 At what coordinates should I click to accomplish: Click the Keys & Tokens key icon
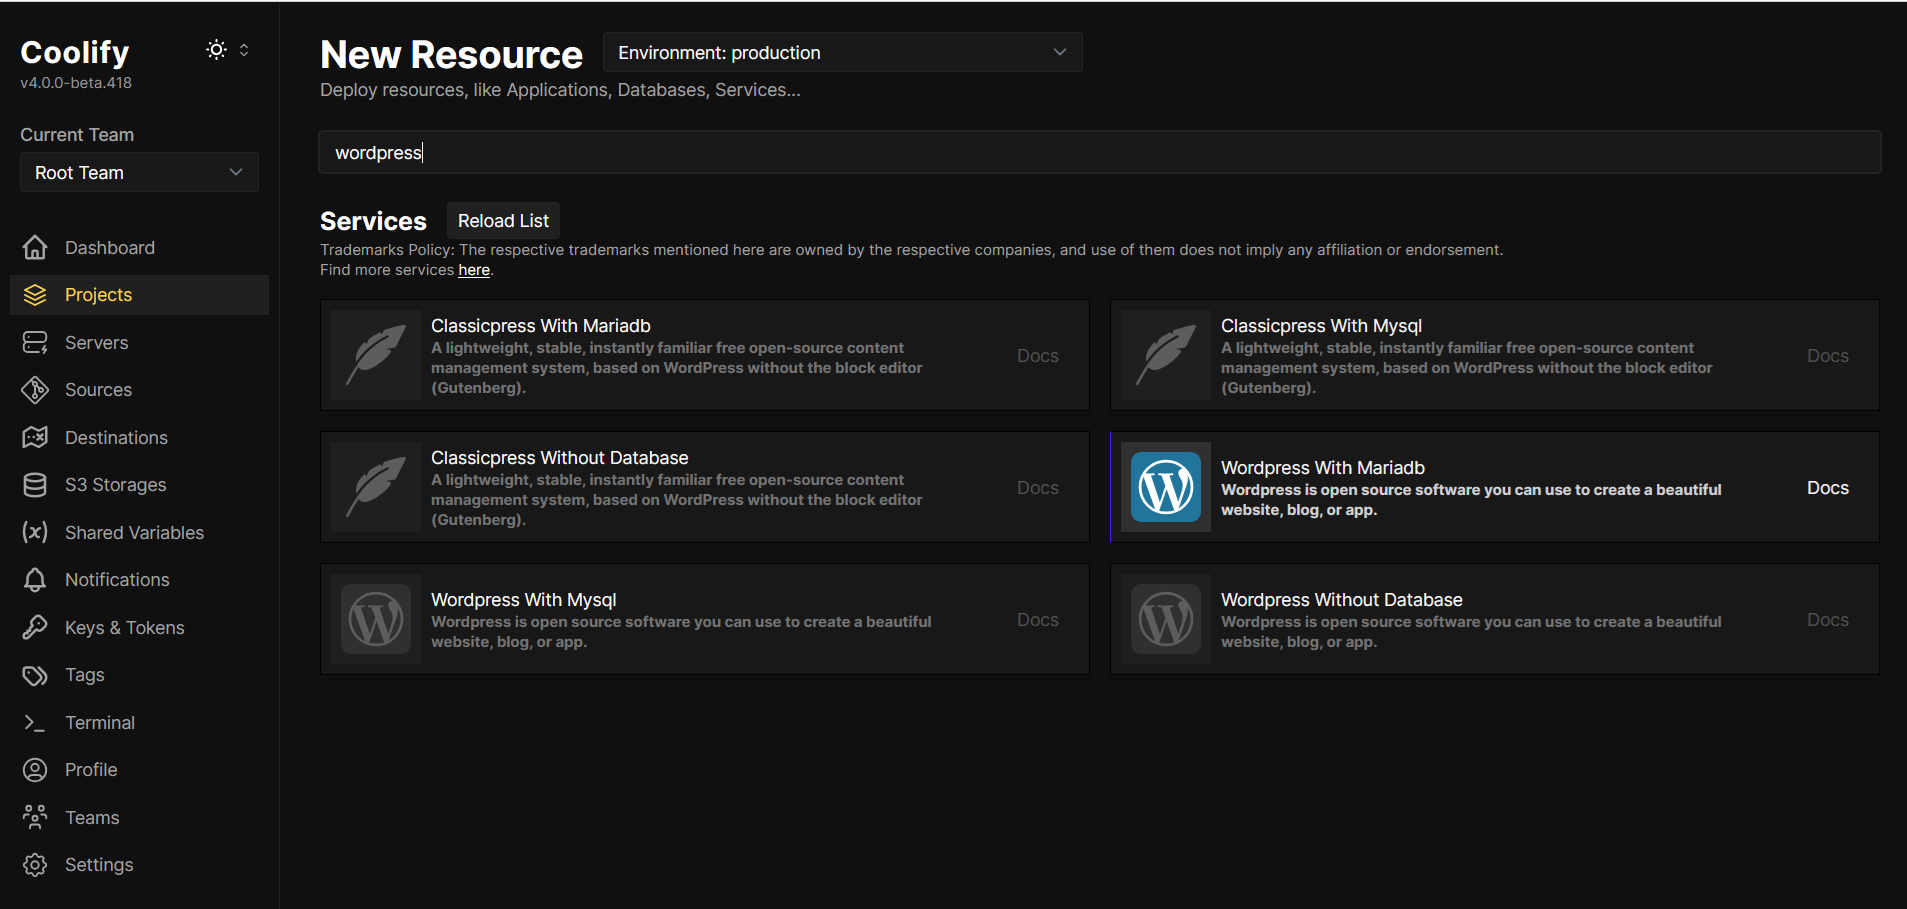tap(35, 627)
